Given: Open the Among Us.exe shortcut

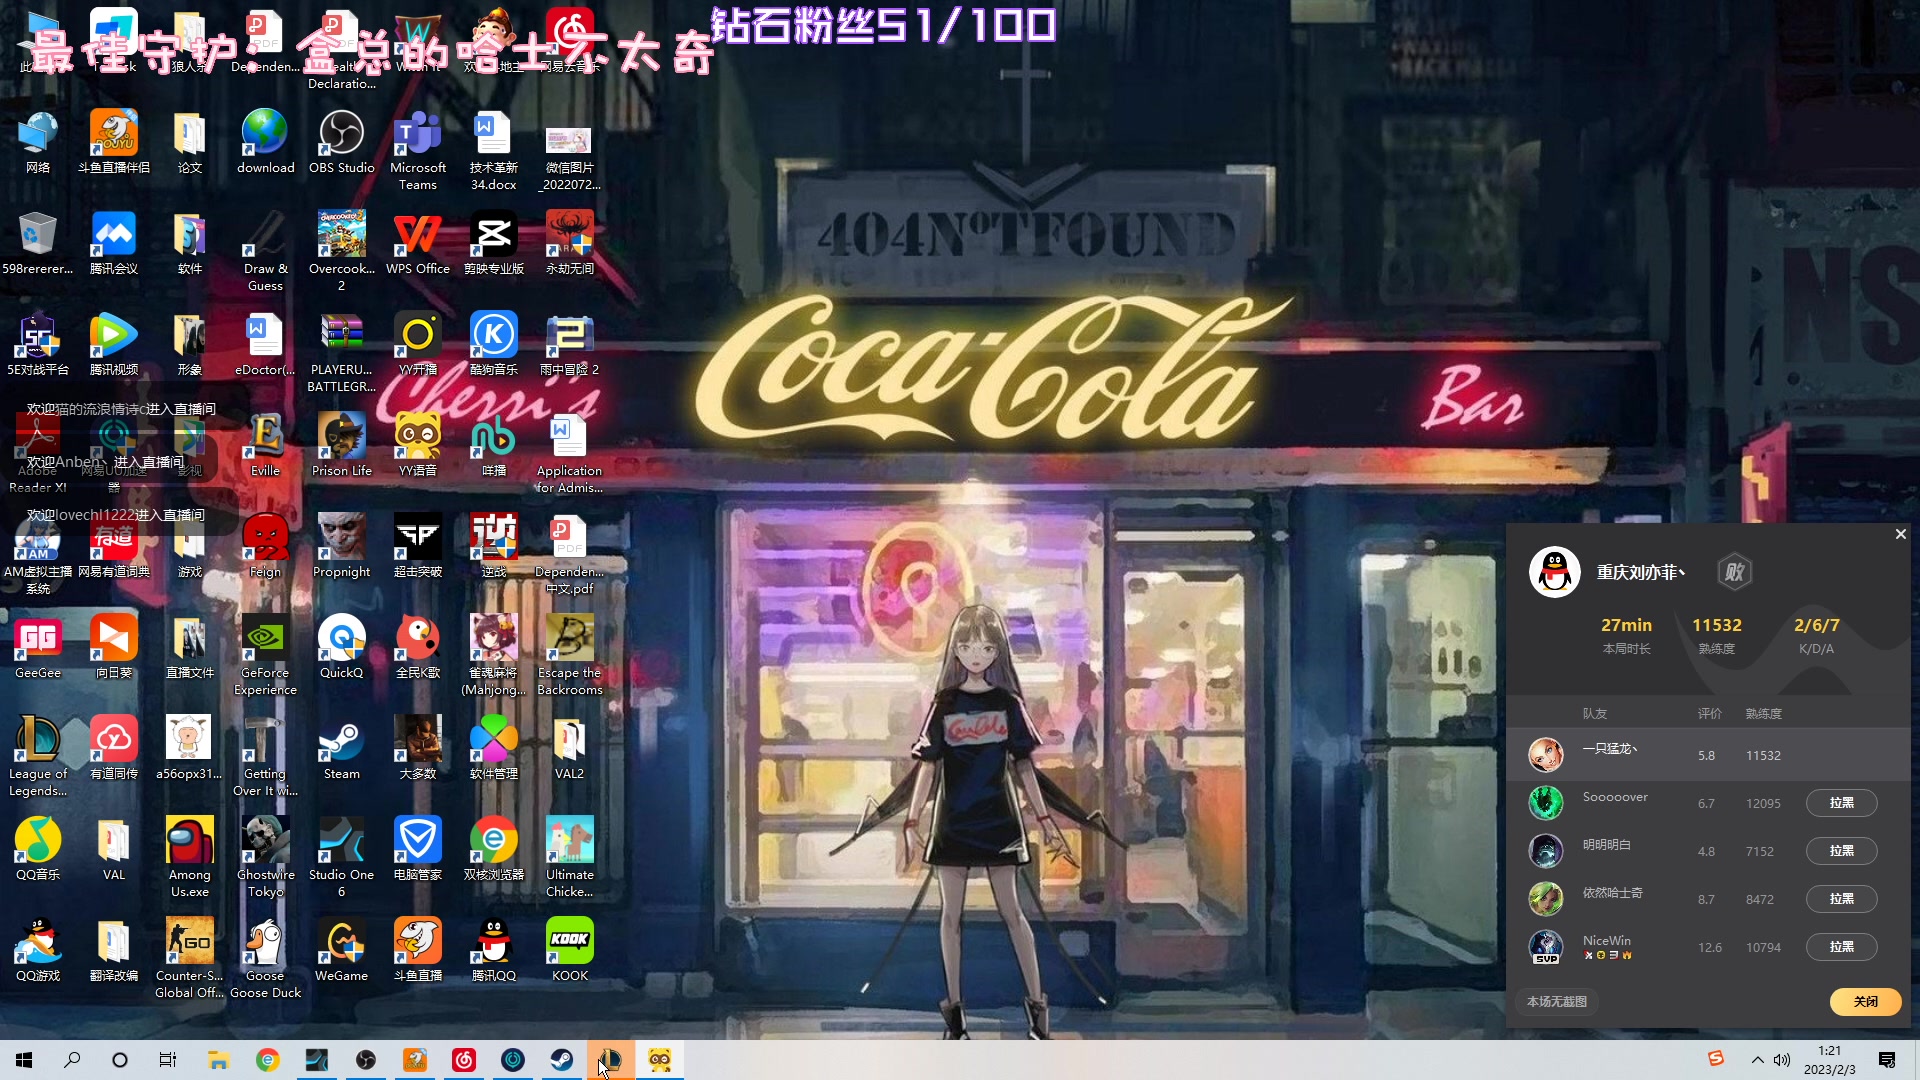Looking at the screenshot, I should tap(189, 842).
